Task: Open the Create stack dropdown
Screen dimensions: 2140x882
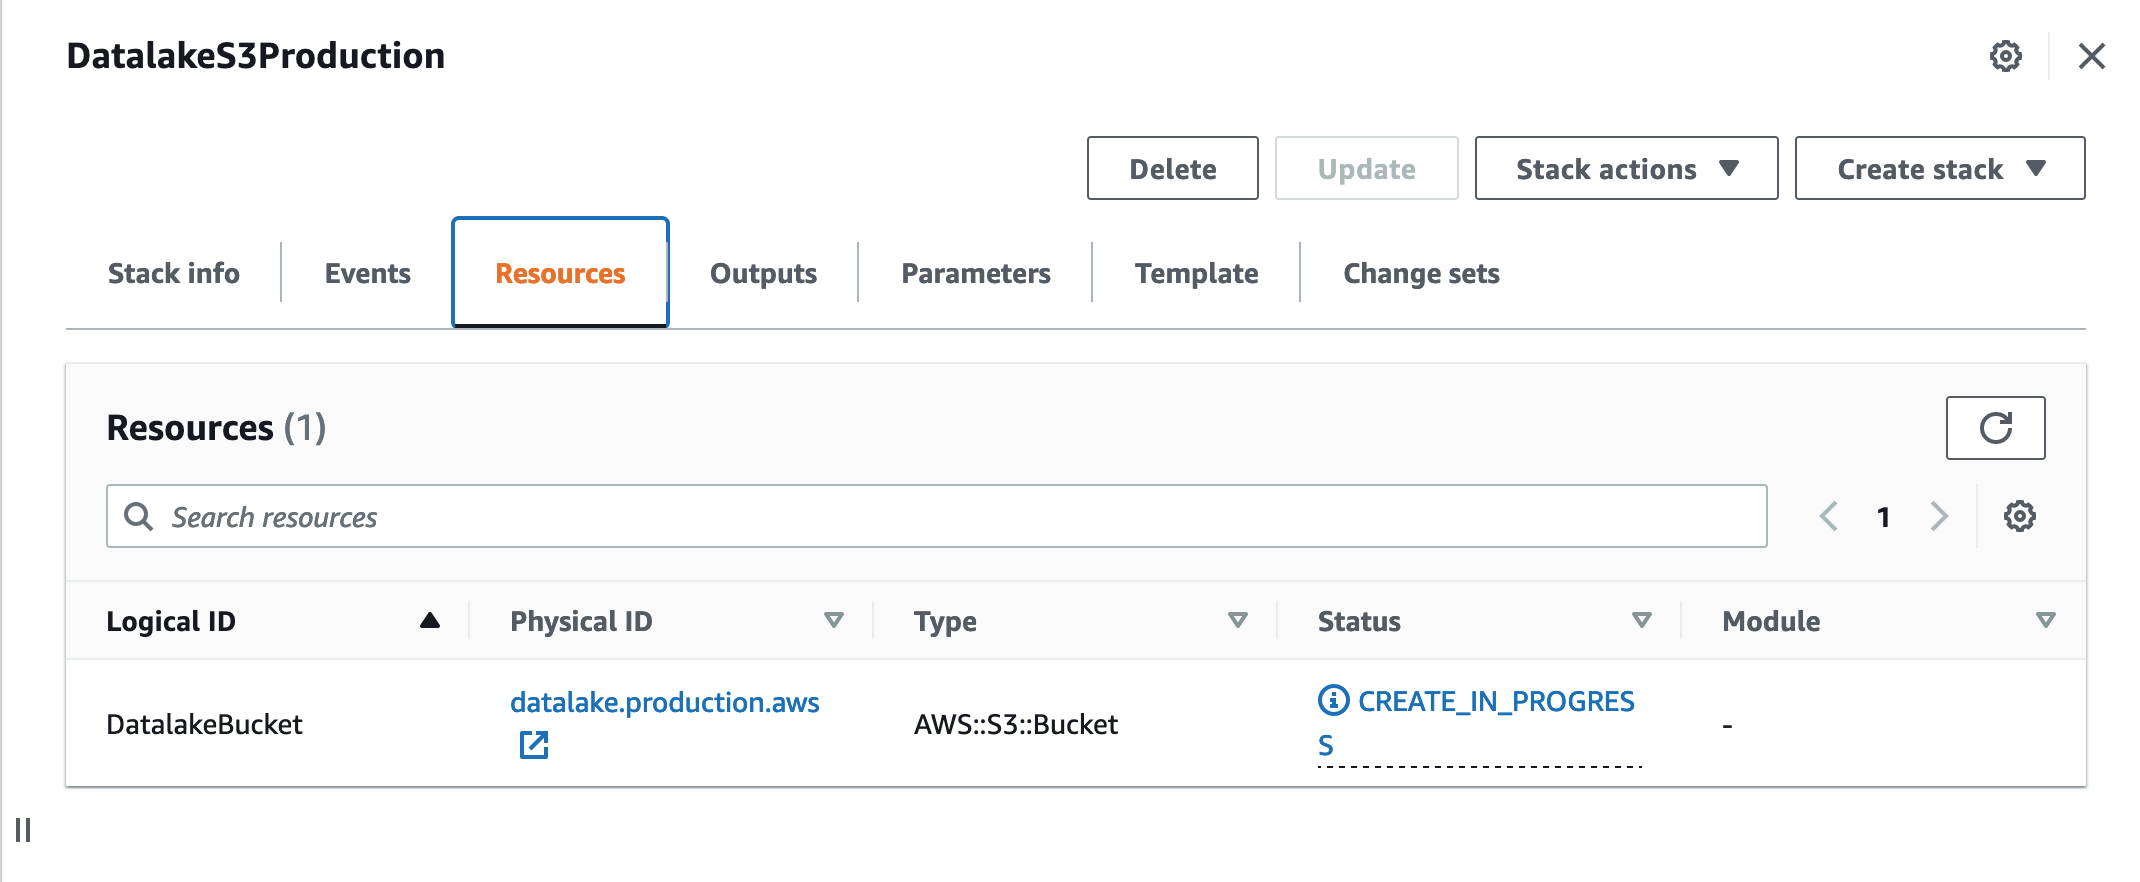Action: click(x=1939, y=169)
